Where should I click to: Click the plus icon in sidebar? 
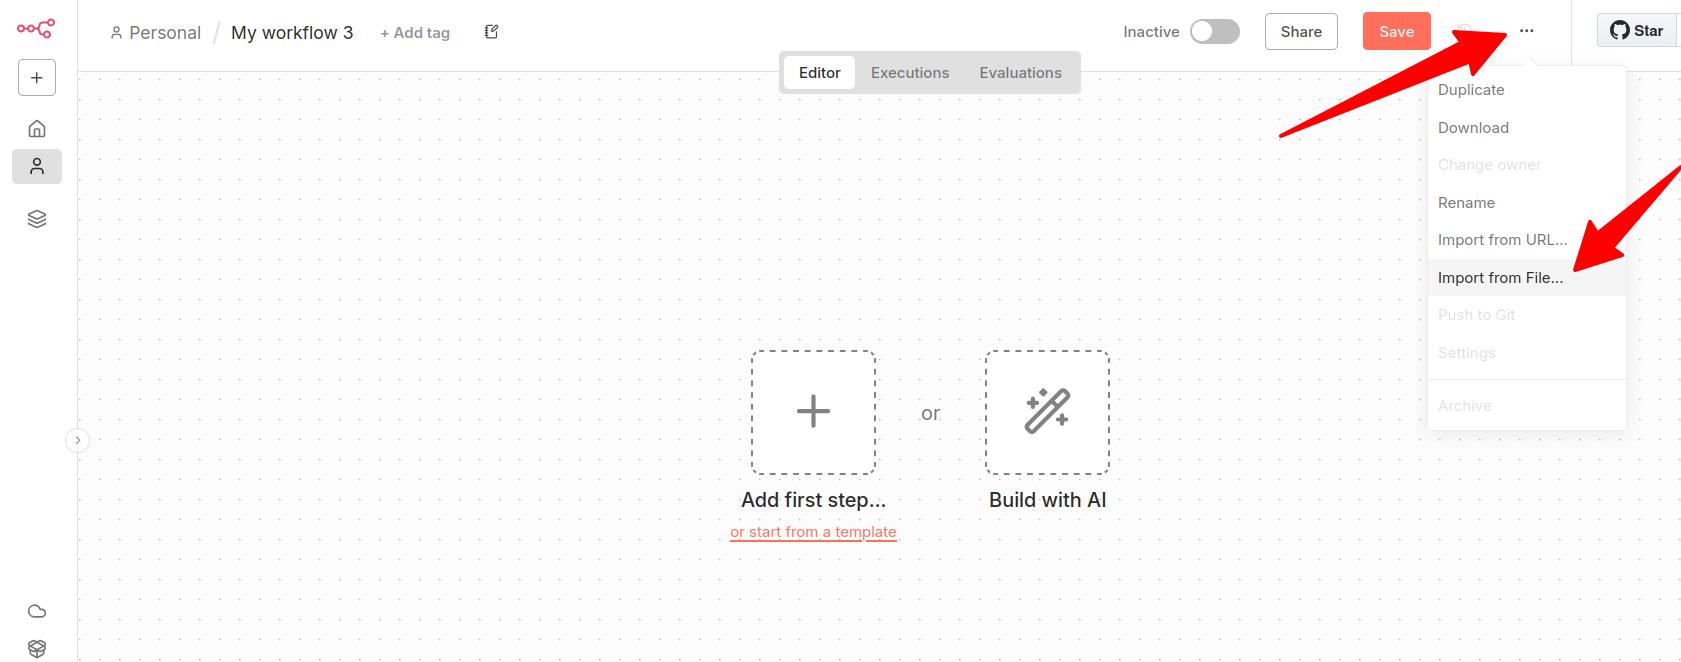[37, 78]
